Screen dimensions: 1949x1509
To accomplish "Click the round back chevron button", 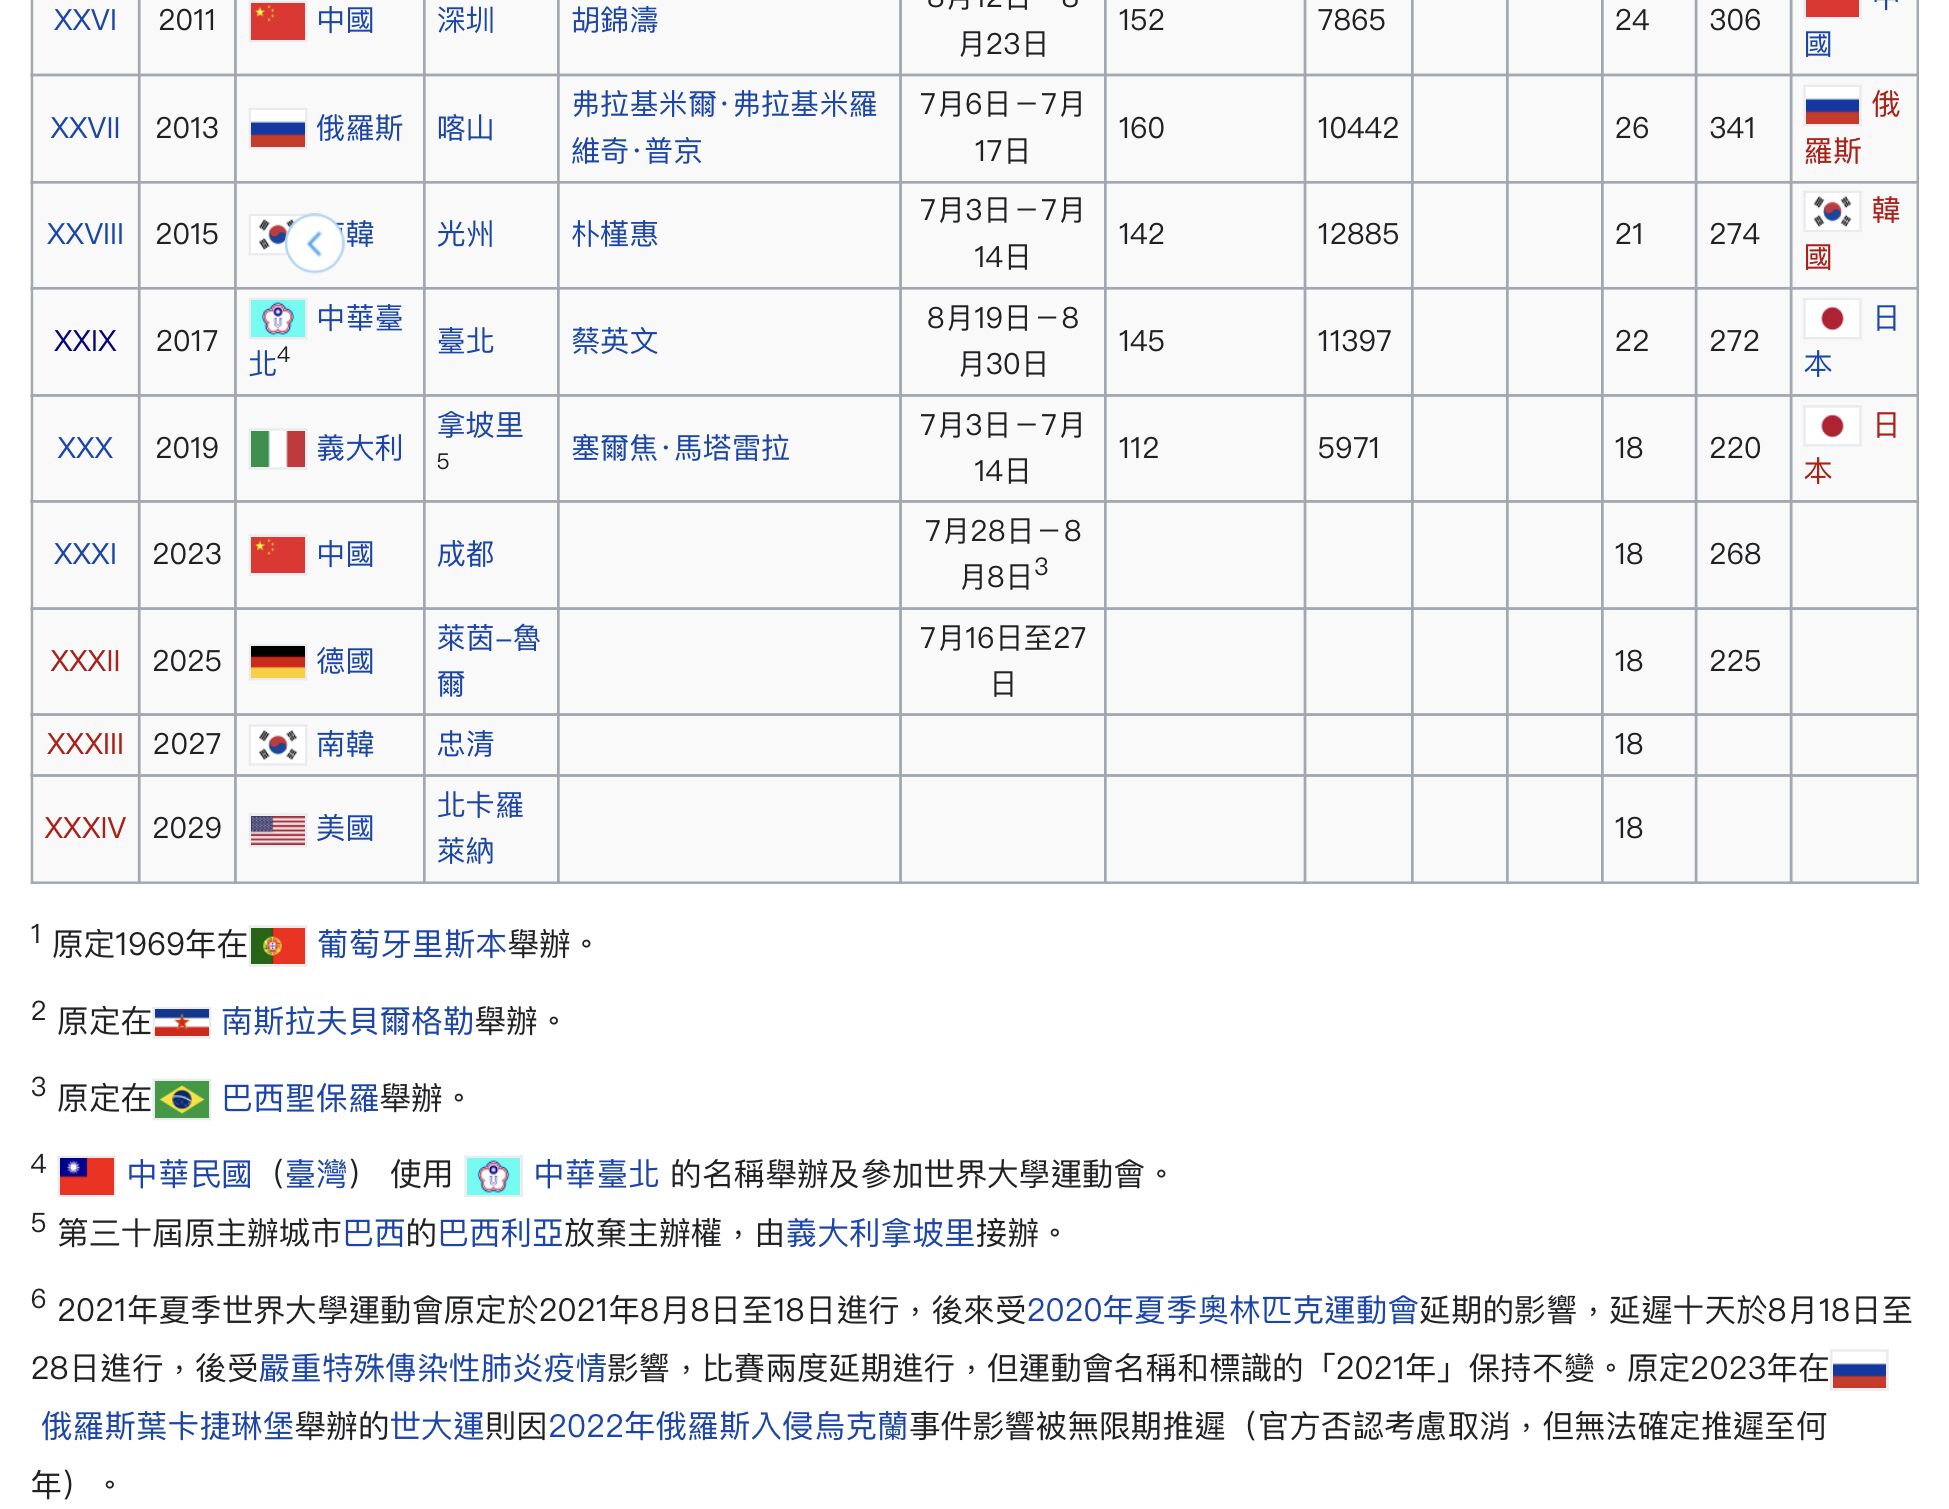I will (x=314, y=243).
